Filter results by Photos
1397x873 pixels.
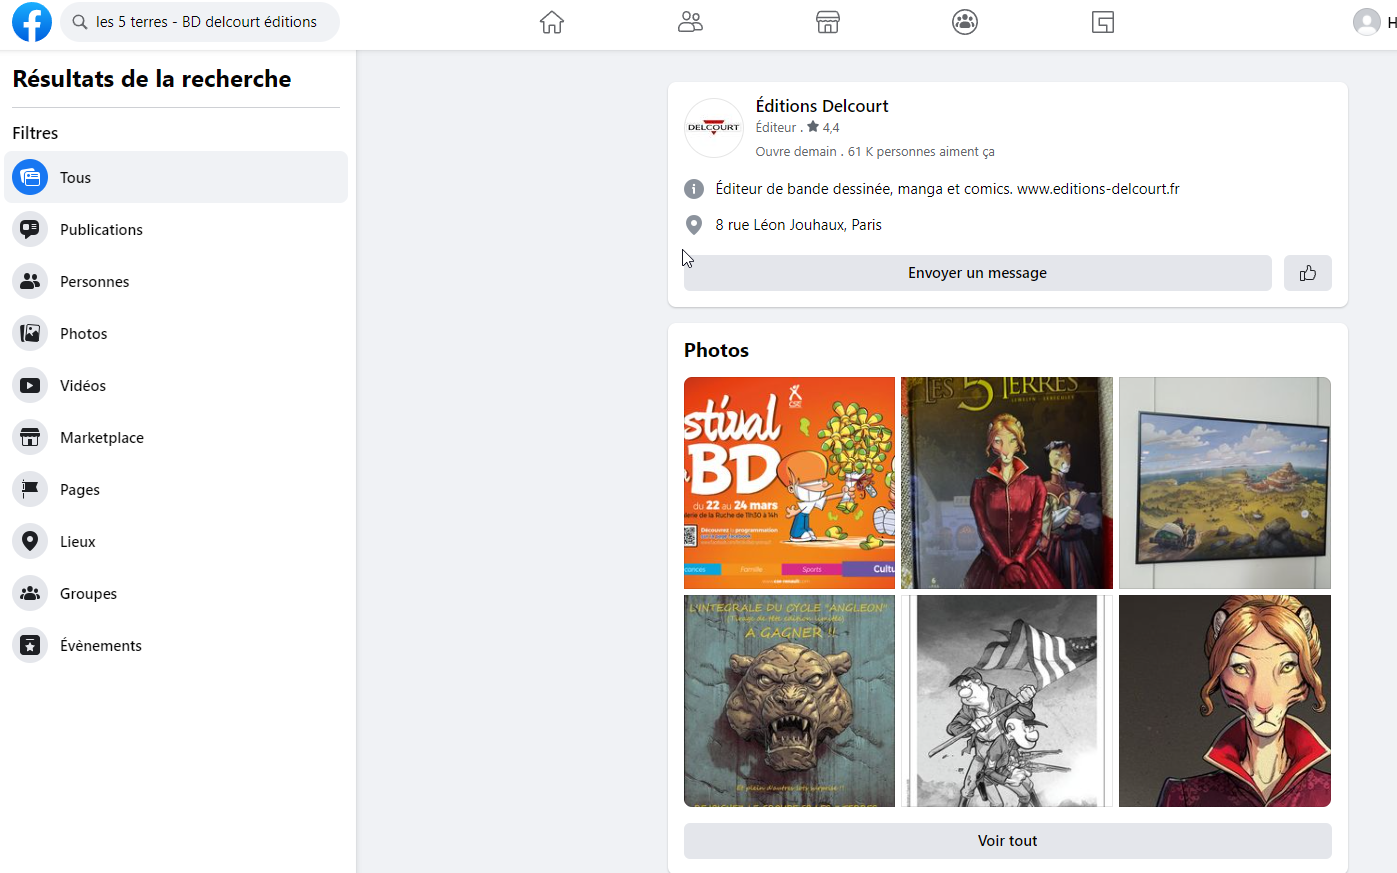point(176,333)
